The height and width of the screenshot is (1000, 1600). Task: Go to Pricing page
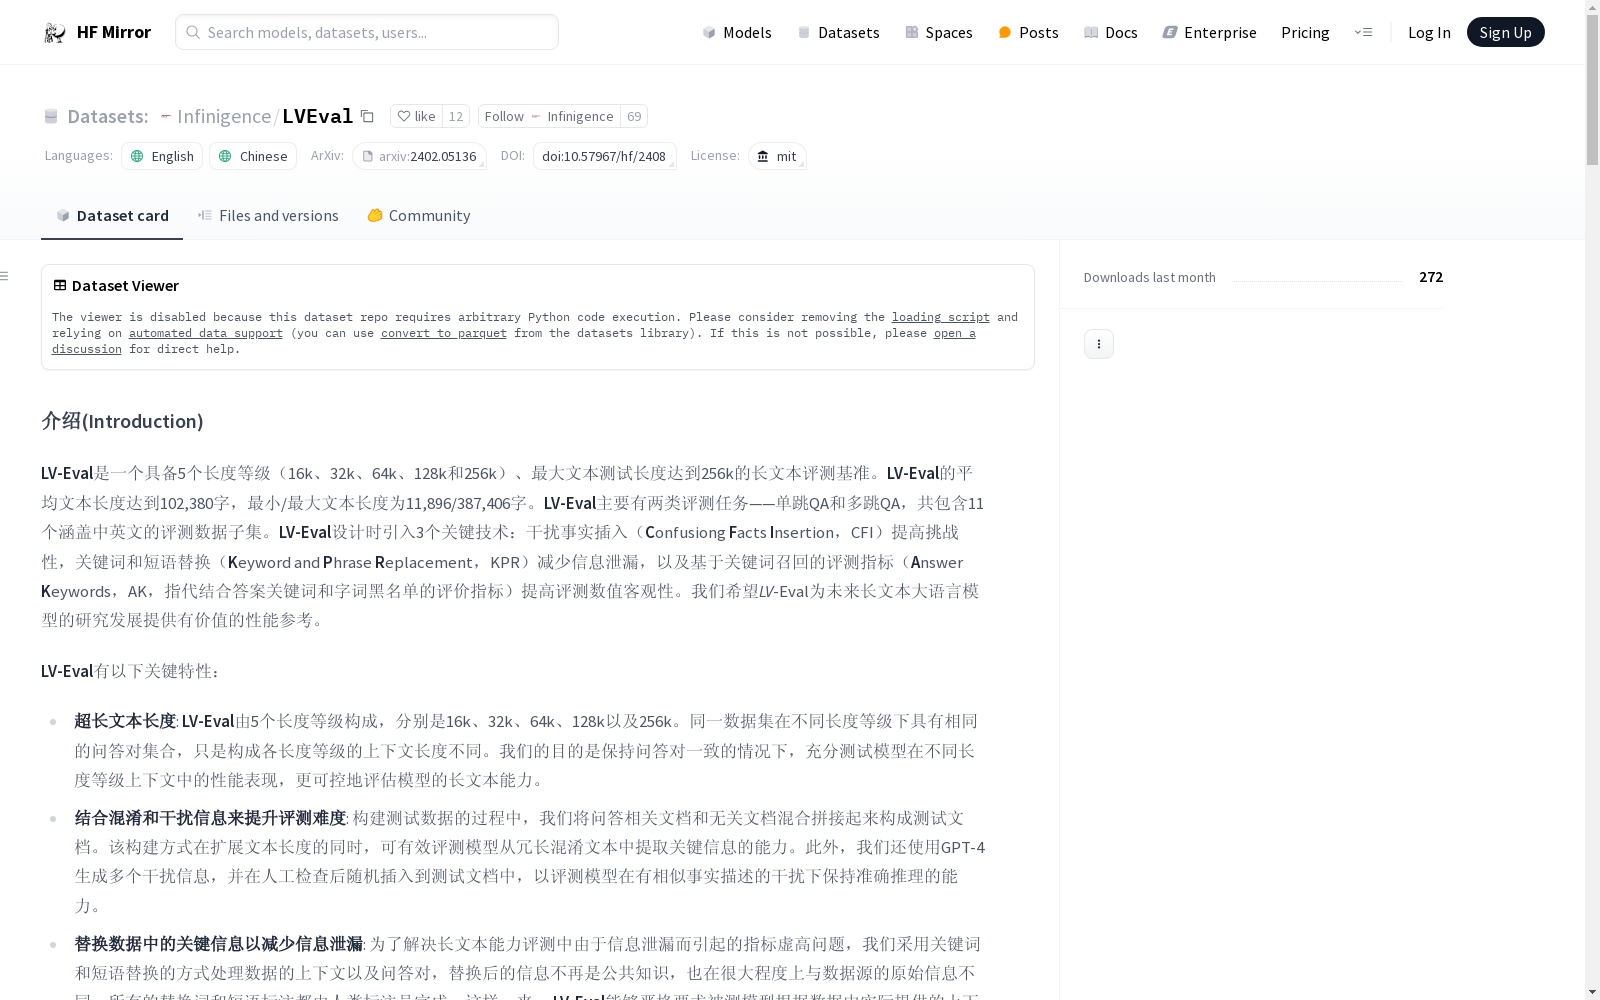tap(1305, 32)
